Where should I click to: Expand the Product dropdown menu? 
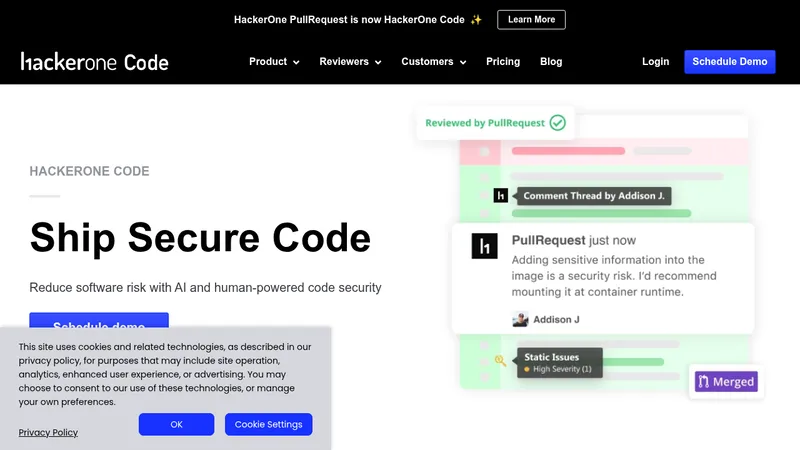[274, 62]
